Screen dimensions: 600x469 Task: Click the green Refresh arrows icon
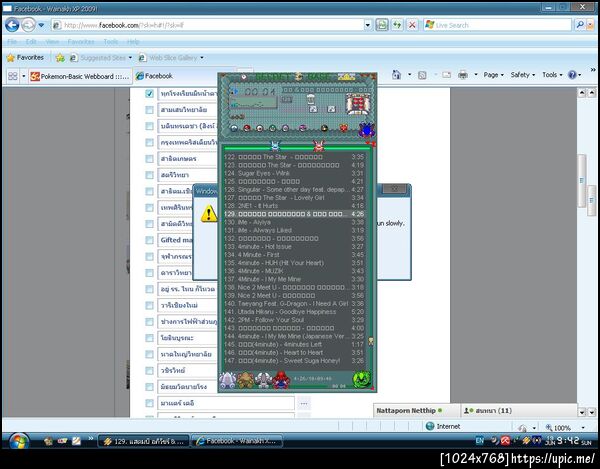(x=397, y=25)
